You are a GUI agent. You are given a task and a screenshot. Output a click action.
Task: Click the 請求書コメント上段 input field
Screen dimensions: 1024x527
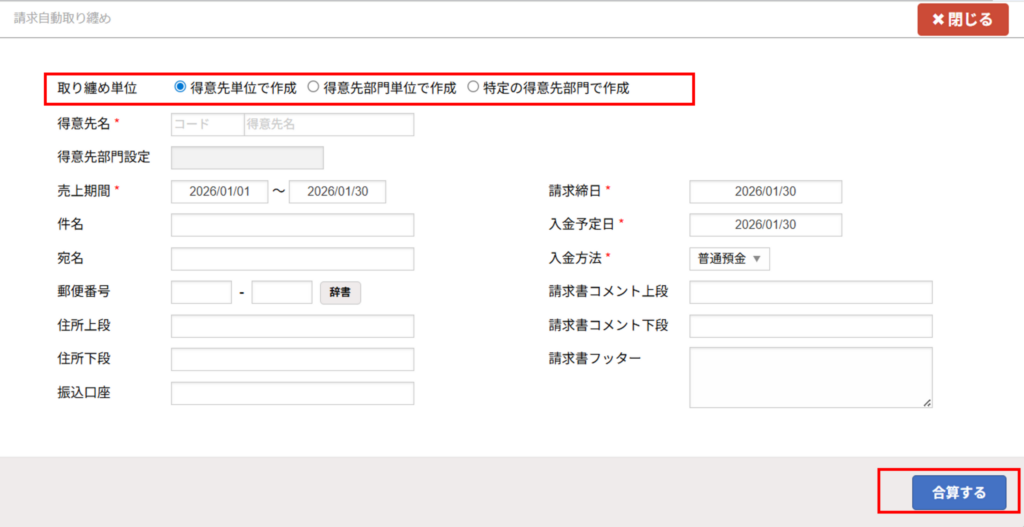[810, 292]
